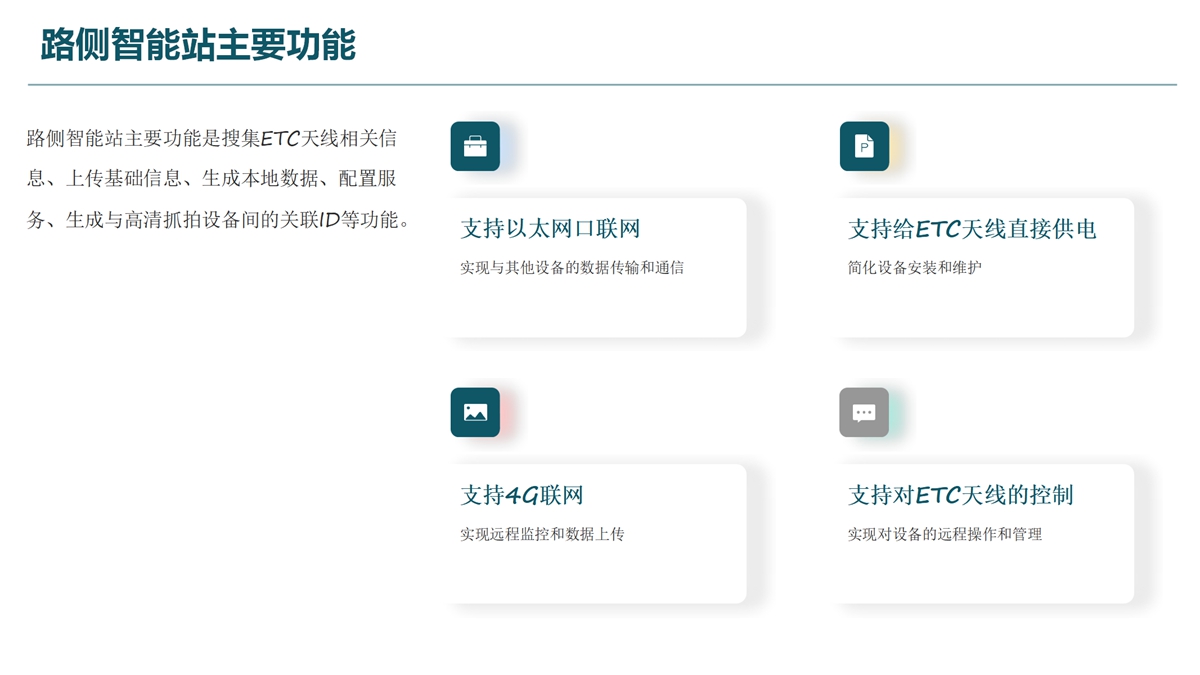Click the picture icon above the 4G card

pos(475,413)
